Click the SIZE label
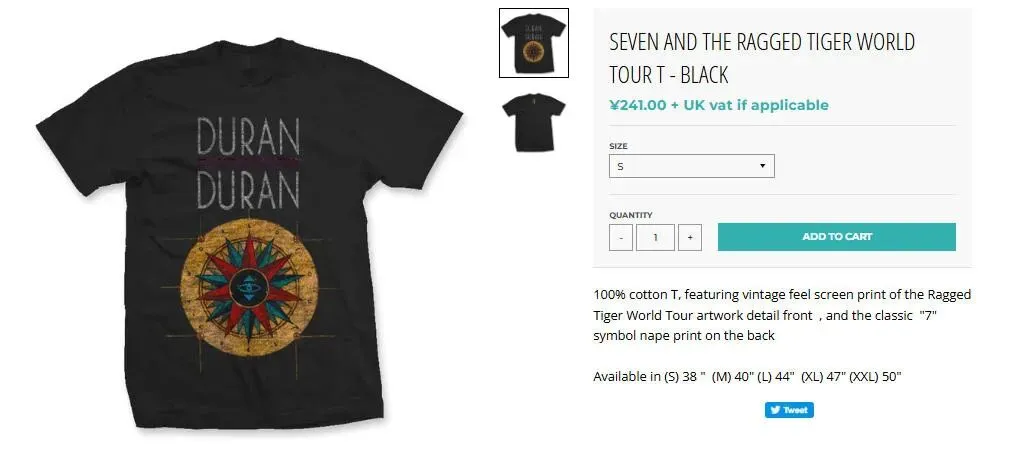This screenshot has width=1011, height=471. tap(618, 146)
